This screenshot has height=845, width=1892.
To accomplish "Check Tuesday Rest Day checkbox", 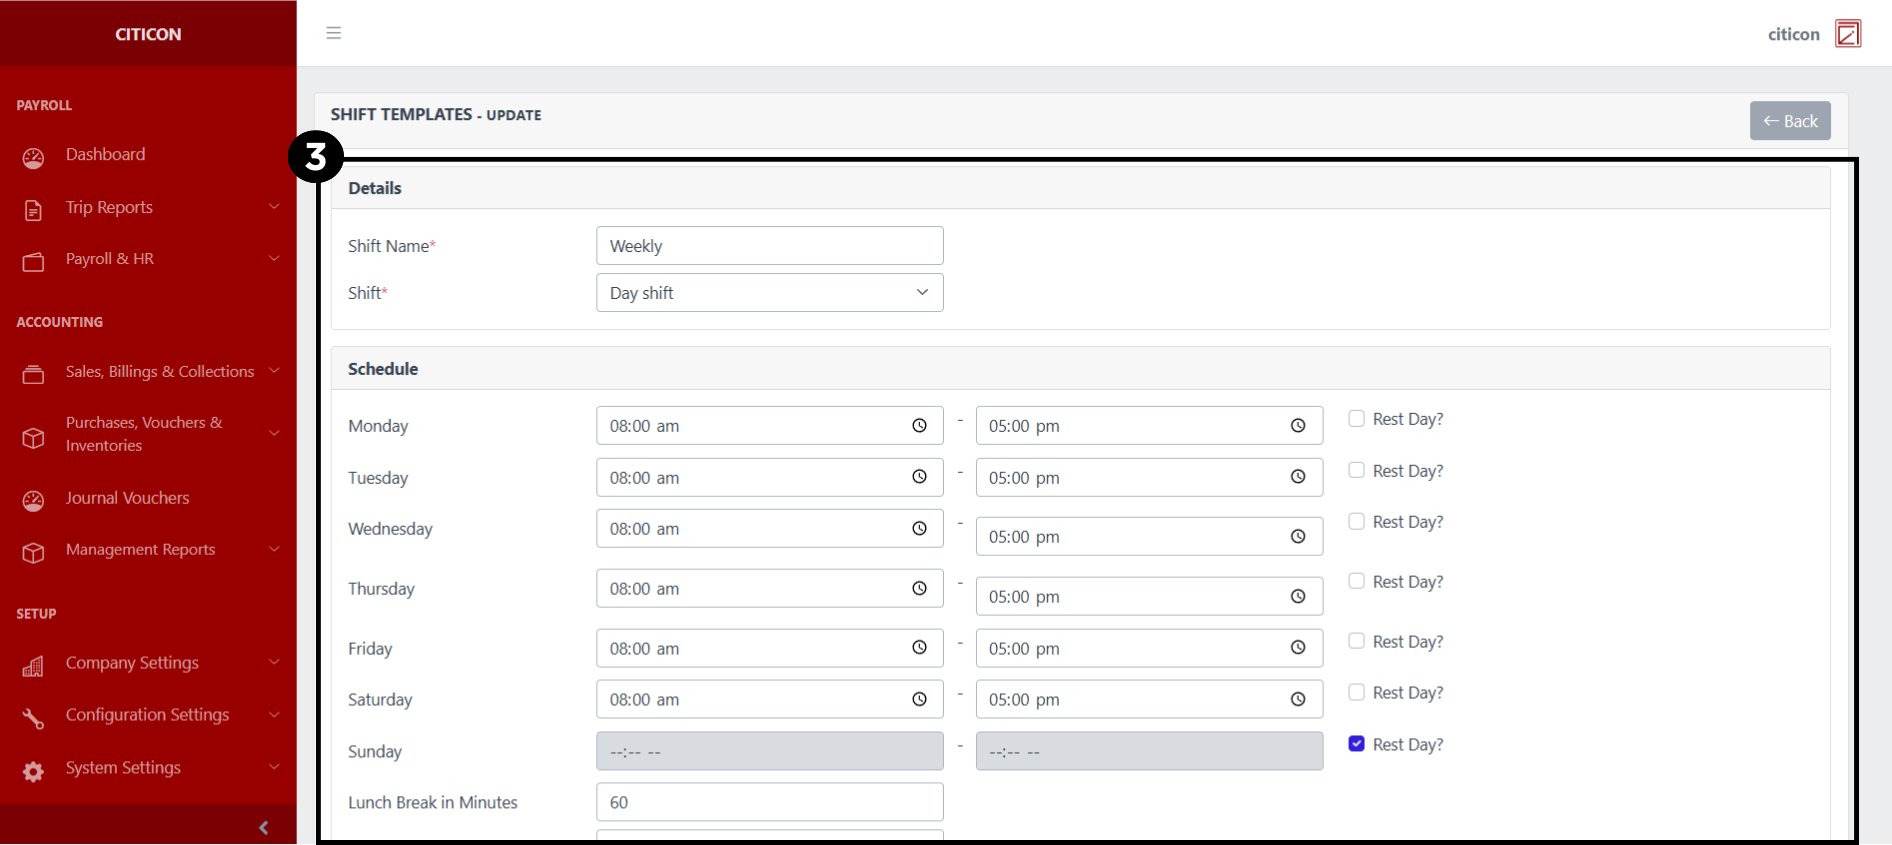I will tap(1356, 470).
